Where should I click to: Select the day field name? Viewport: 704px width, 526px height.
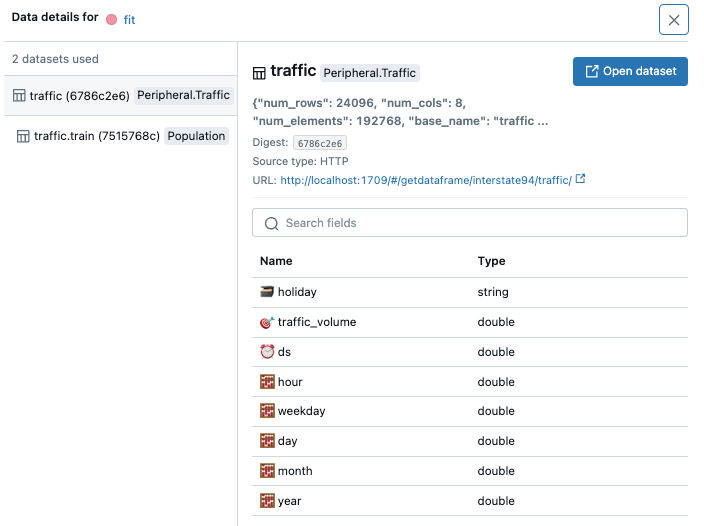[x=287, y=441]
